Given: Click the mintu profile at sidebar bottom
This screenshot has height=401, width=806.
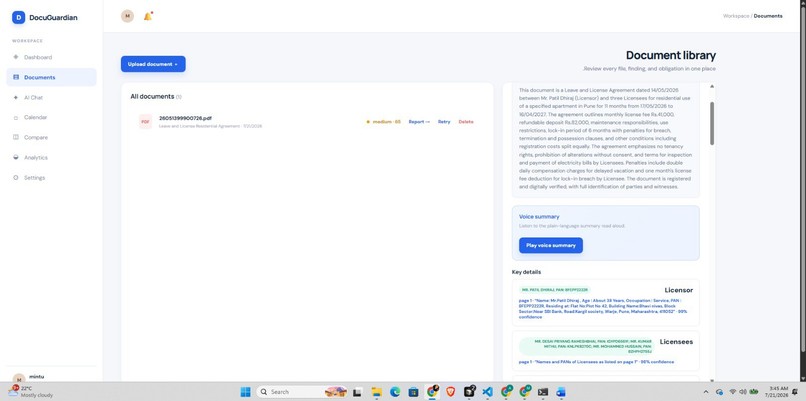Looking at the screenshot, I should [x=31, y=378].
